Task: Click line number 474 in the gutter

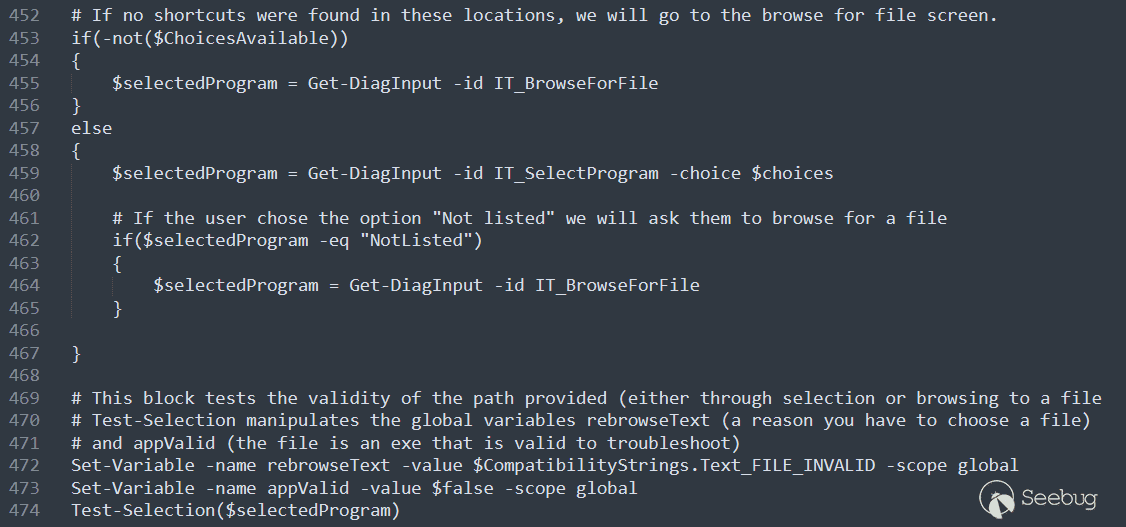Action: [x=23, y=511]
